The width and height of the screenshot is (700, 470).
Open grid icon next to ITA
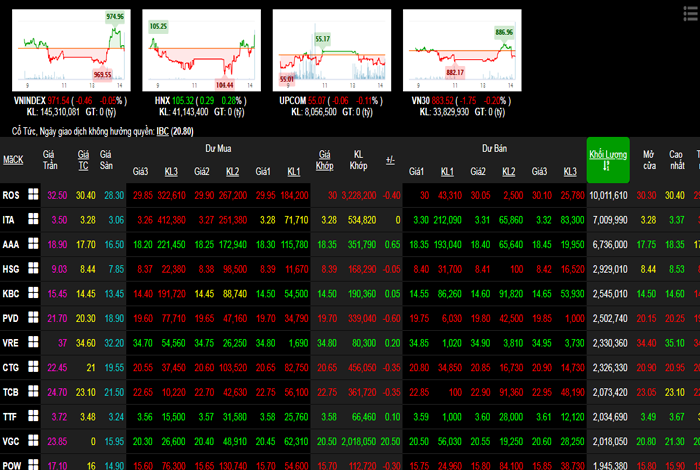pos(33,219)
